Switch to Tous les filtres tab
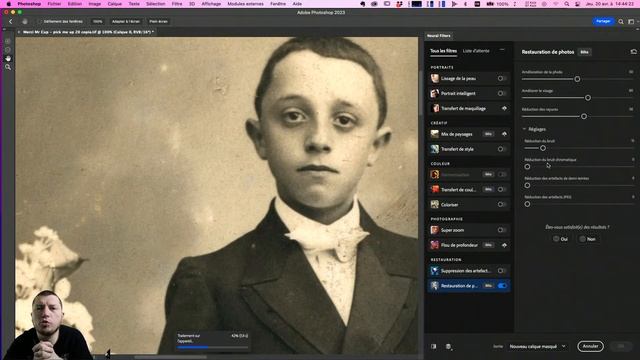 (443, 51)
